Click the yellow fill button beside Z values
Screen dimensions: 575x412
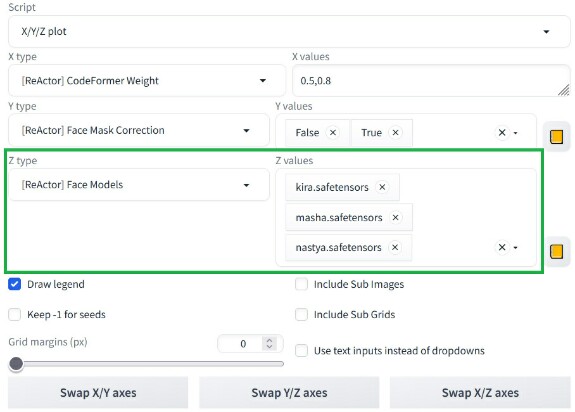pos(556,251)
